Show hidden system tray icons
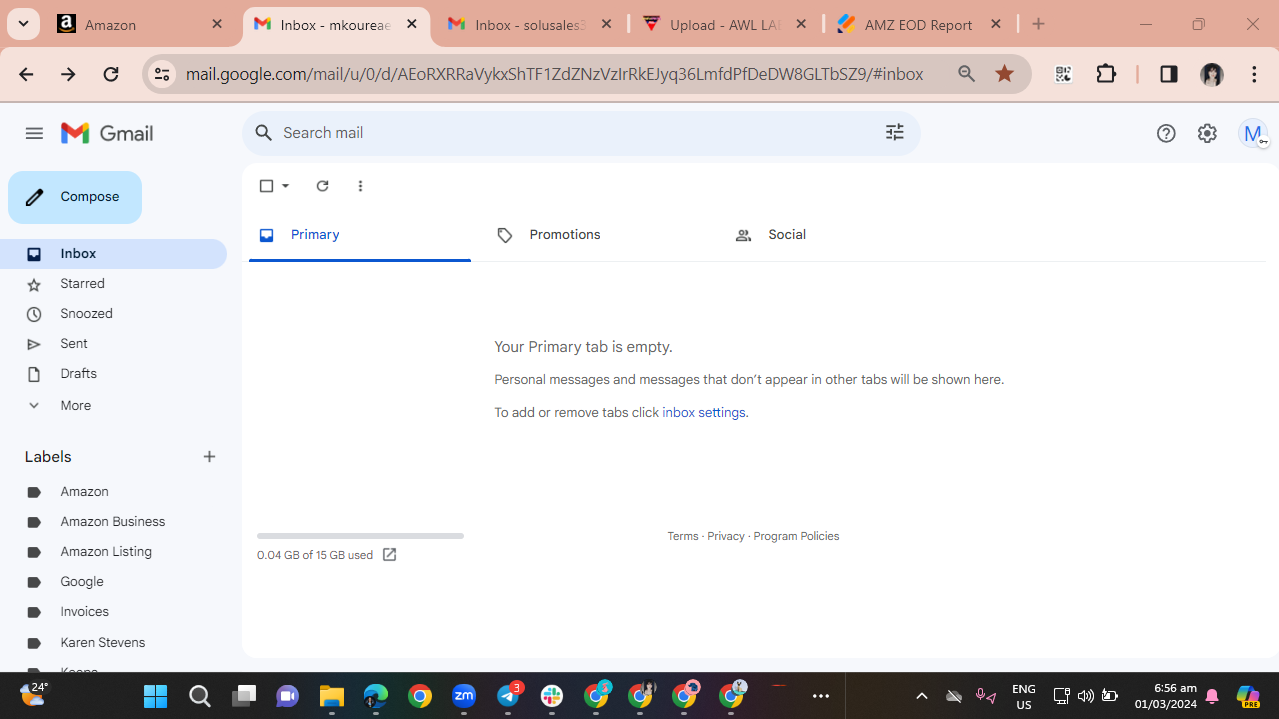This screenshot has width=1279, height=719. pos(922,696)
